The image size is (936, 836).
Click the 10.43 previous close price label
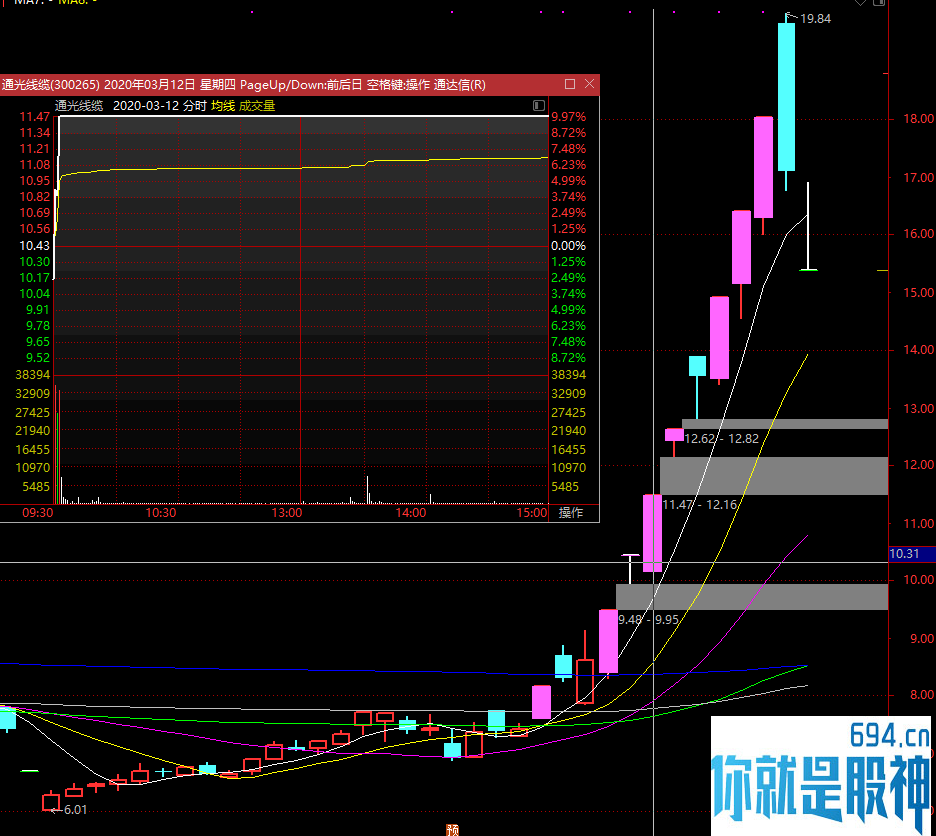coord(35,245)
